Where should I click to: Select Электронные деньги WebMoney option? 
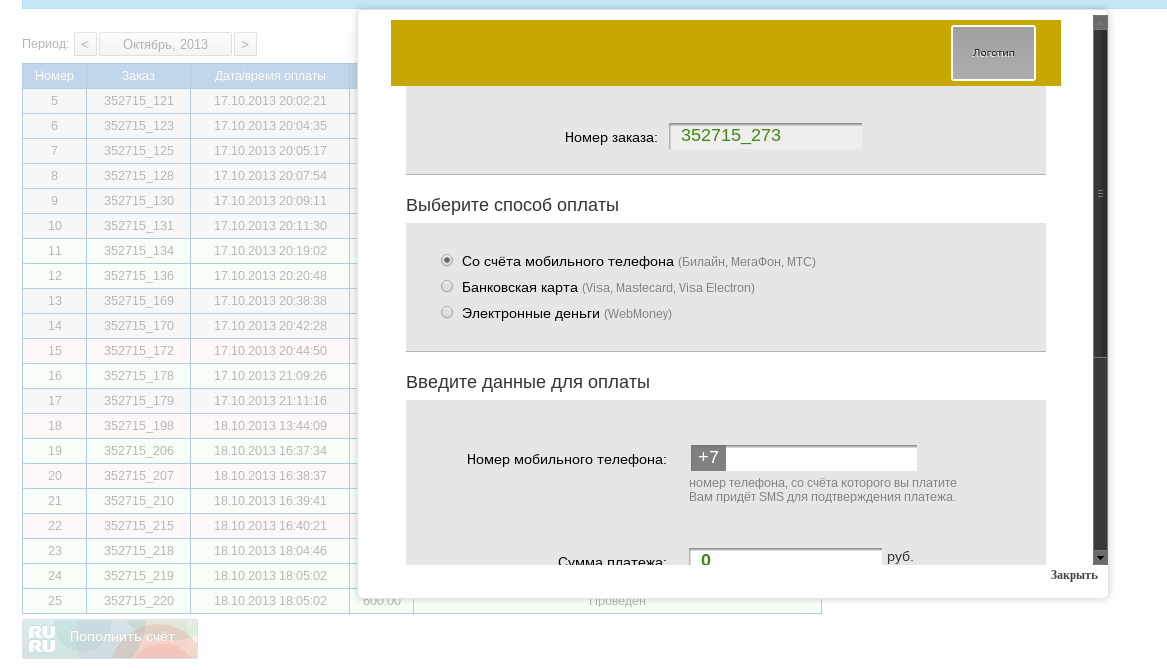447,312
